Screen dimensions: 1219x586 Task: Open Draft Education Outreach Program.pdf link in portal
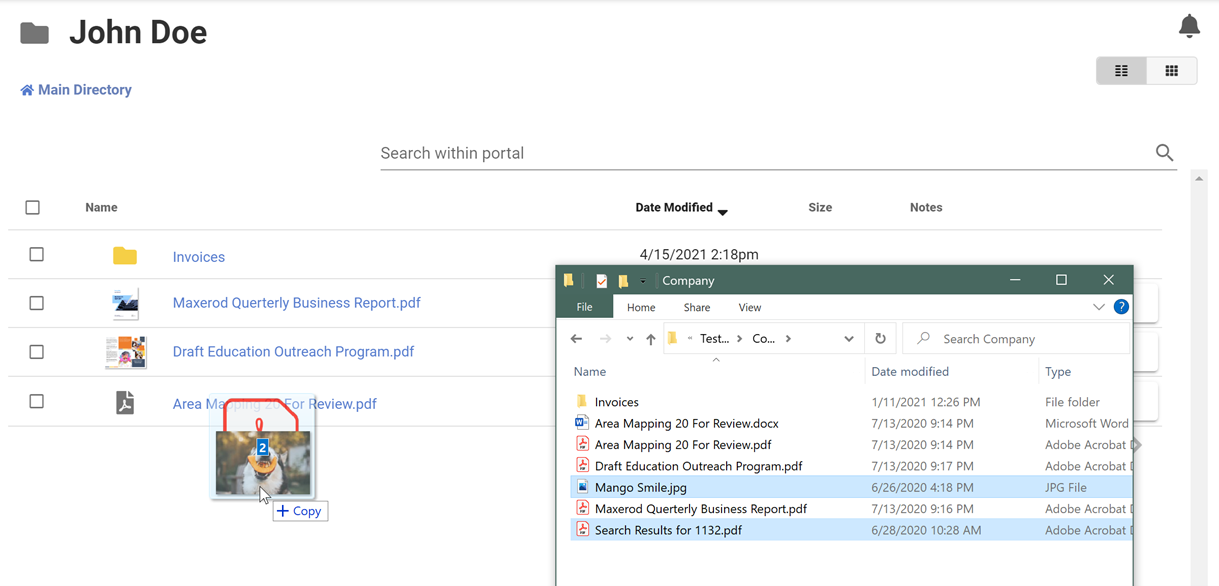pos(293,352)
